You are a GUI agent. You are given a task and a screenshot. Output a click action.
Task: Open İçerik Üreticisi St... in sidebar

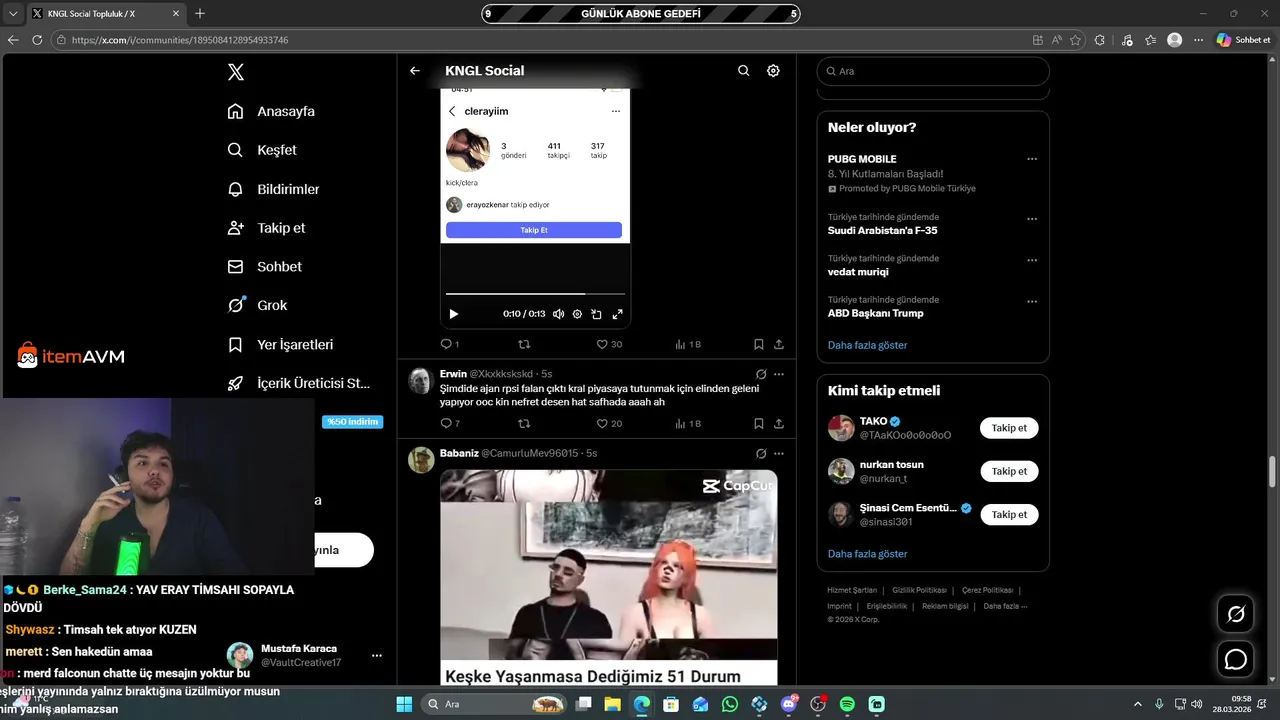(299, 383)
